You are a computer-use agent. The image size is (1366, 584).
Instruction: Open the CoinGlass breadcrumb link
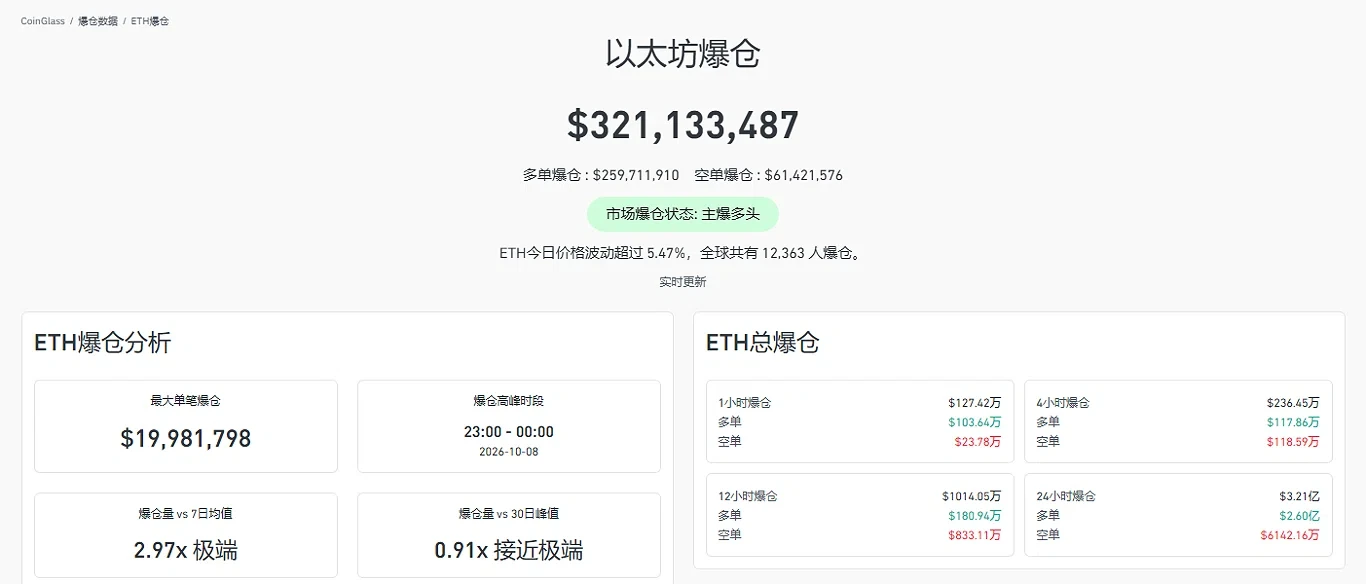[x=43, y=21]
